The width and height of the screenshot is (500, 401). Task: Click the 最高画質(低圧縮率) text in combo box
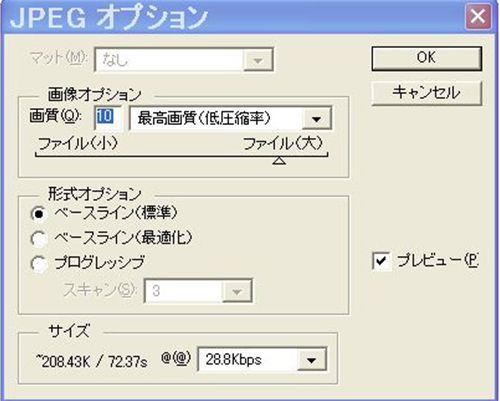pos(204,118)
